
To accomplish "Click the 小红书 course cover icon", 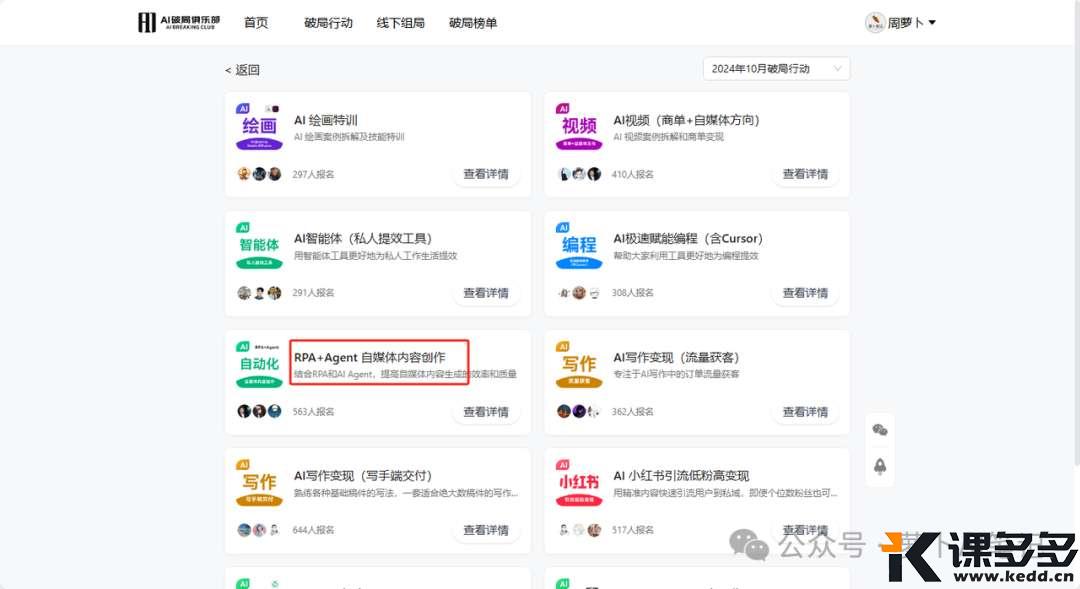I will (579, 484).
